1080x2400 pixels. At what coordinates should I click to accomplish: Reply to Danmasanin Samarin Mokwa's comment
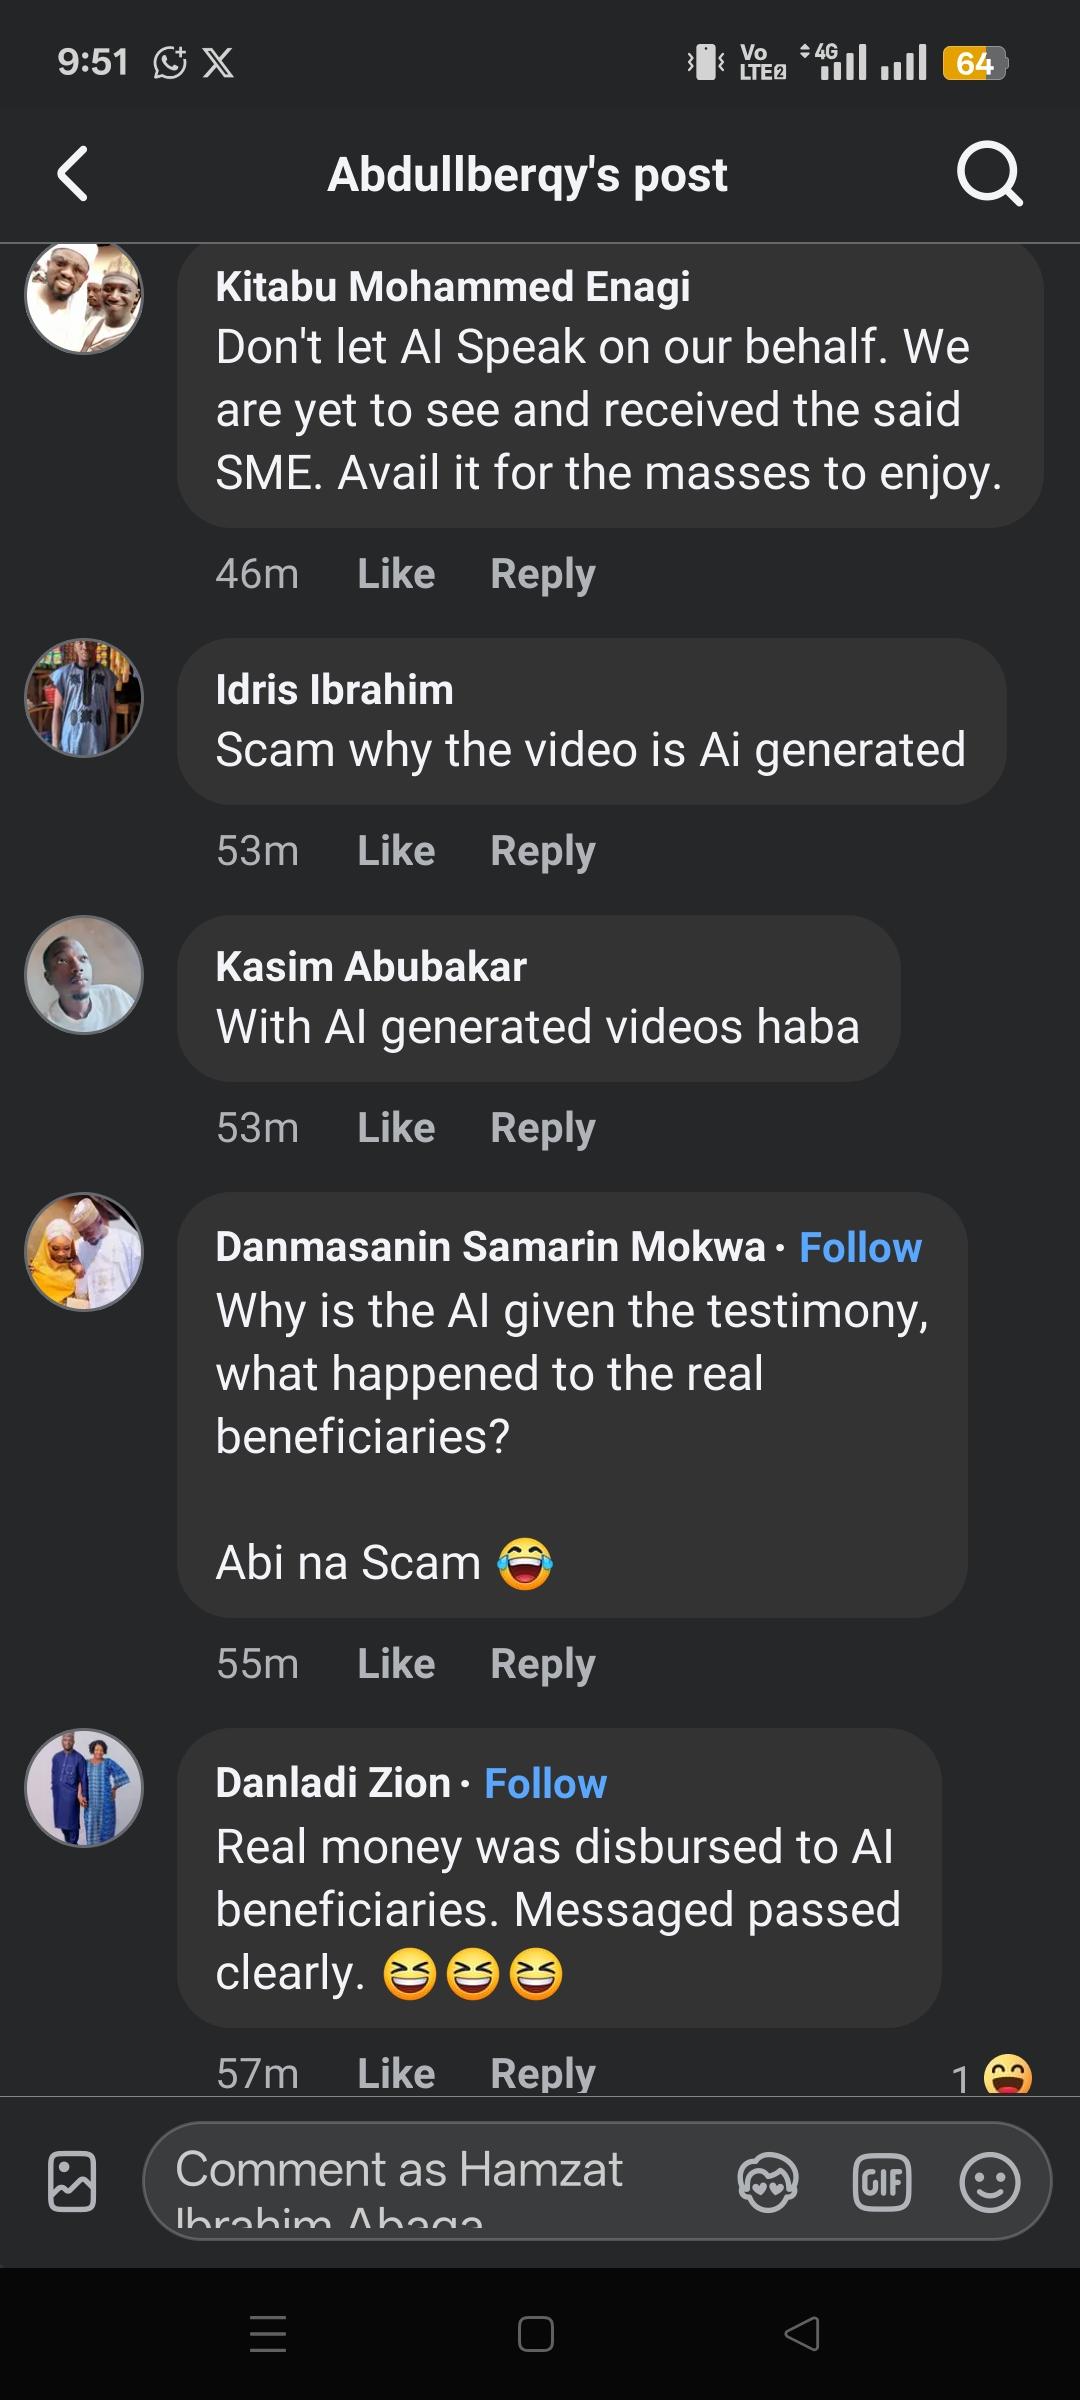click(542, 1664)
